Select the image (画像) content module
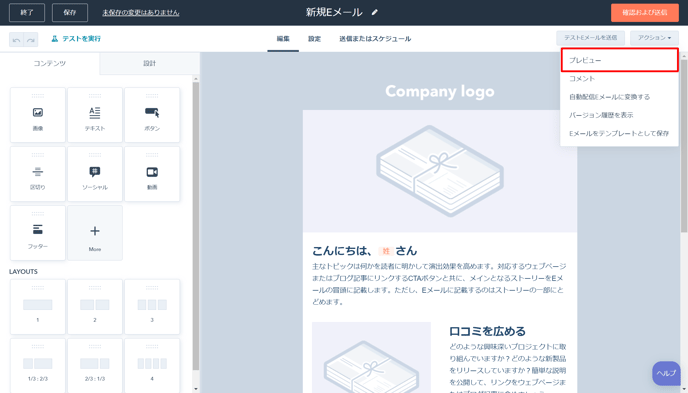This screenshot has width=688, height=393. click(38, 115)
